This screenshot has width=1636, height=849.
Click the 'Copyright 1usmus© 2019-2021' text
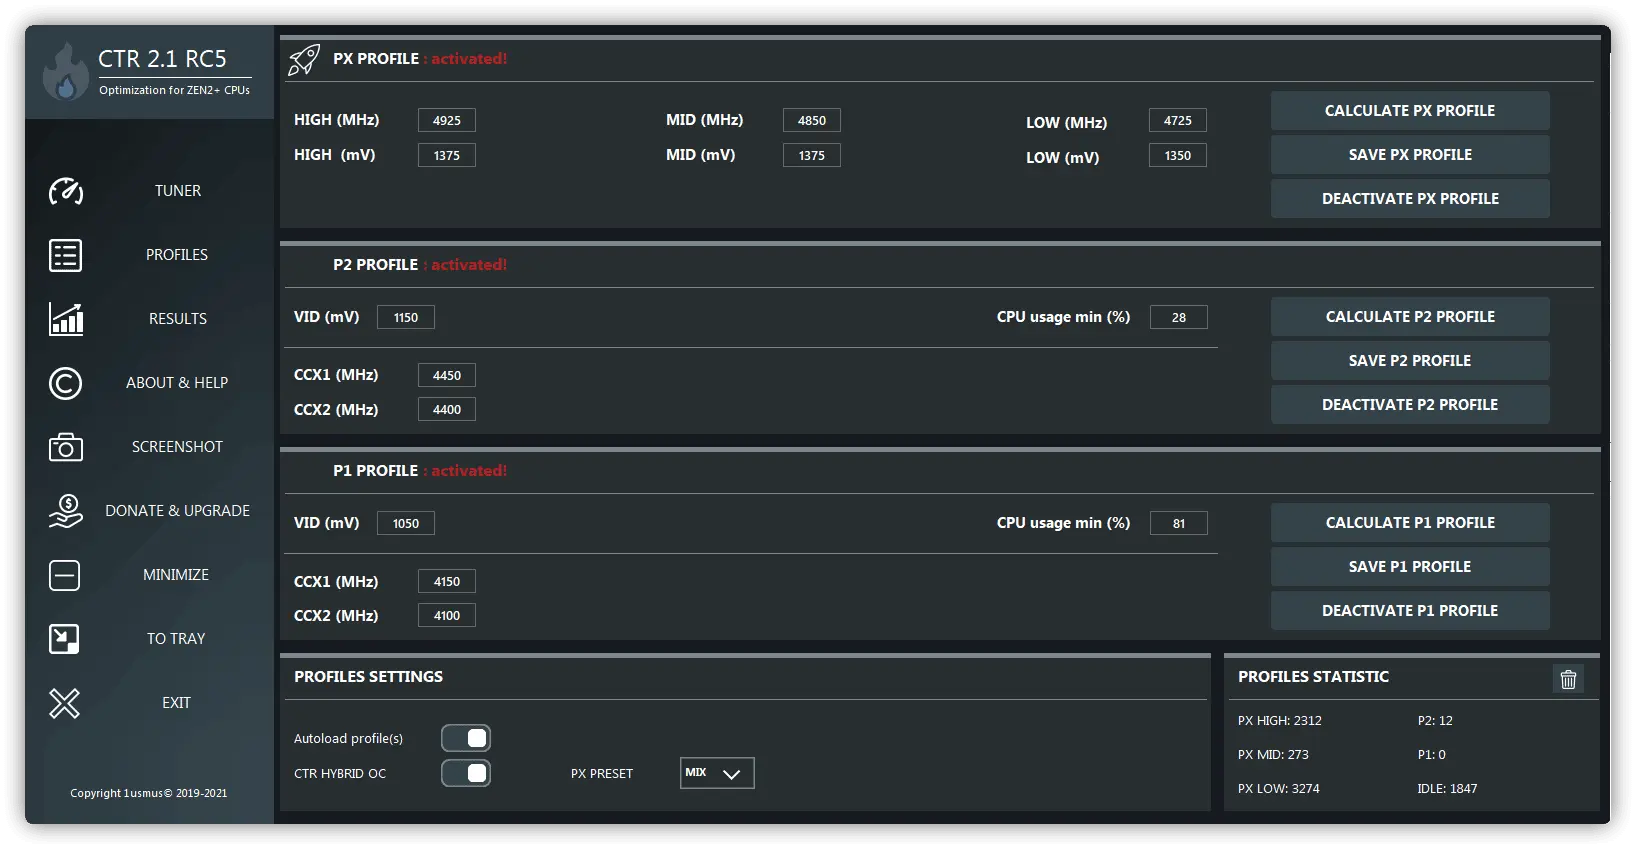coord(149,793)
